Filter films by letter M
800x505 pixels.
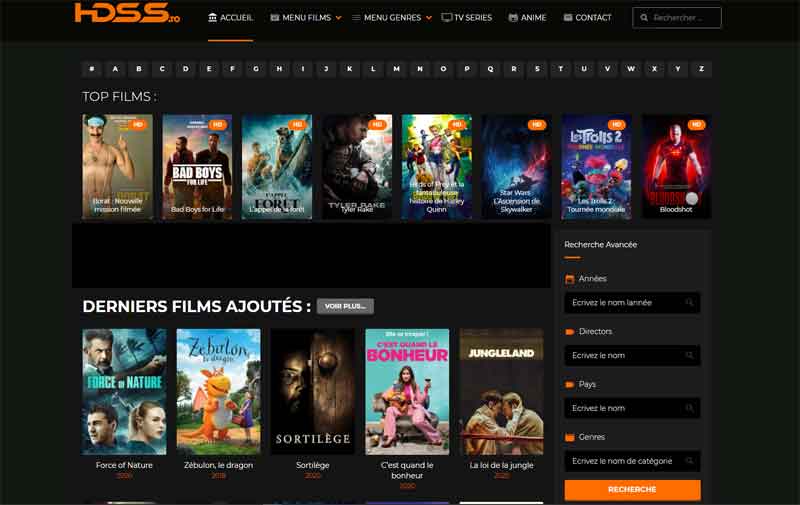pos(396,68)
